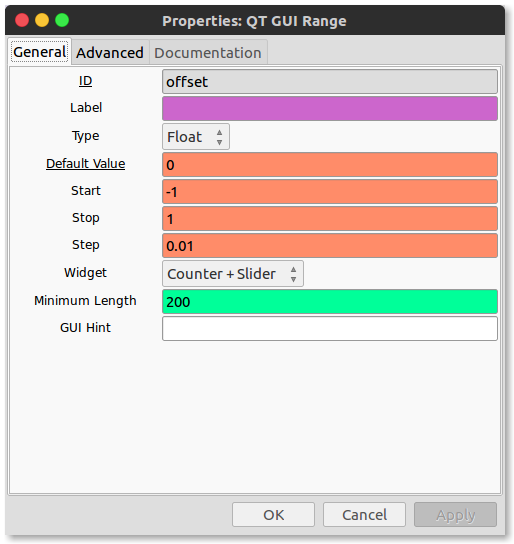Viewport: 514px width, 544px height.
Task: Click the Float dropdown arrows
Action: [x=219, y=137]
